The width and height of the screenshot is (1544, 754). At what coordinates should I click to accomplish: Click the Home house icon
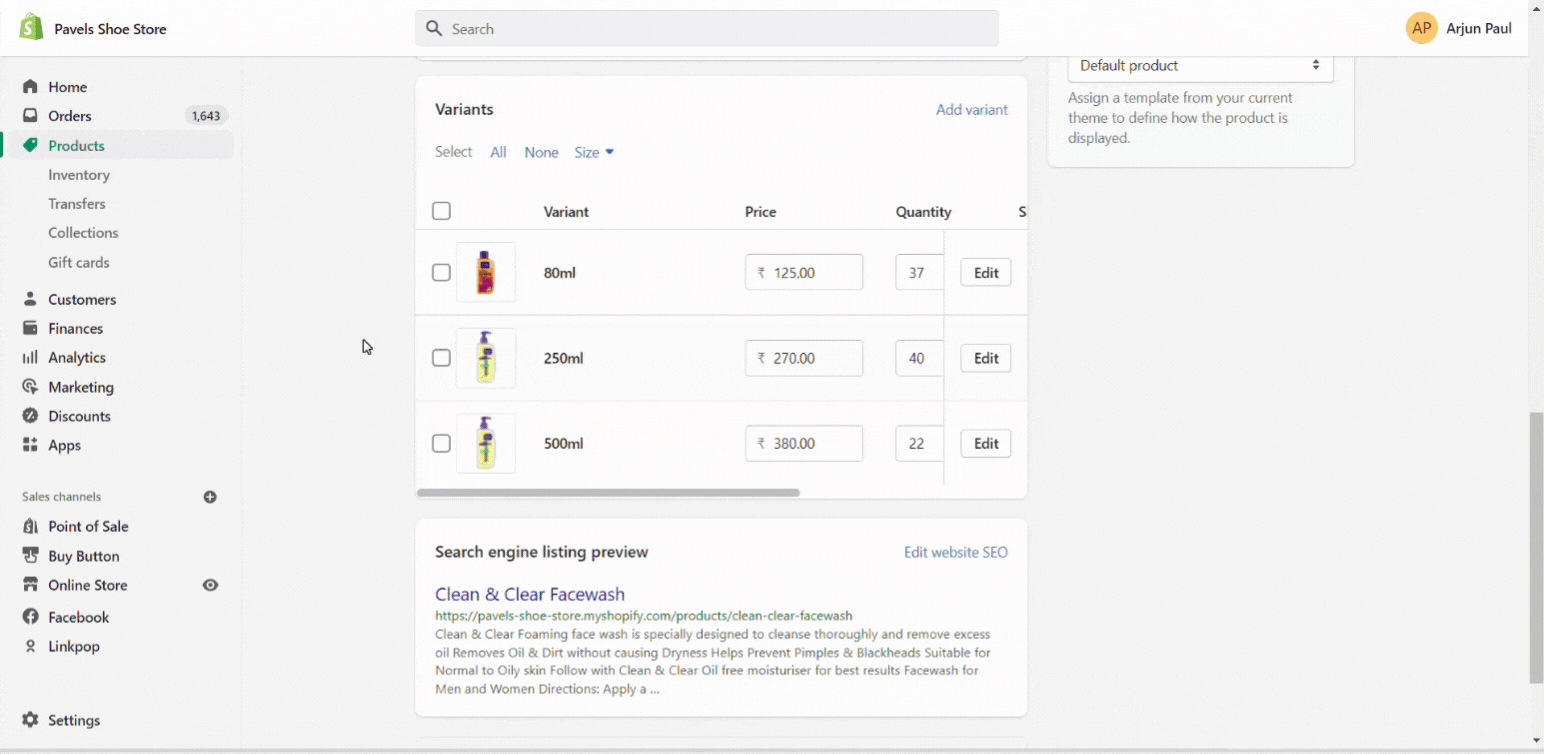30,87
